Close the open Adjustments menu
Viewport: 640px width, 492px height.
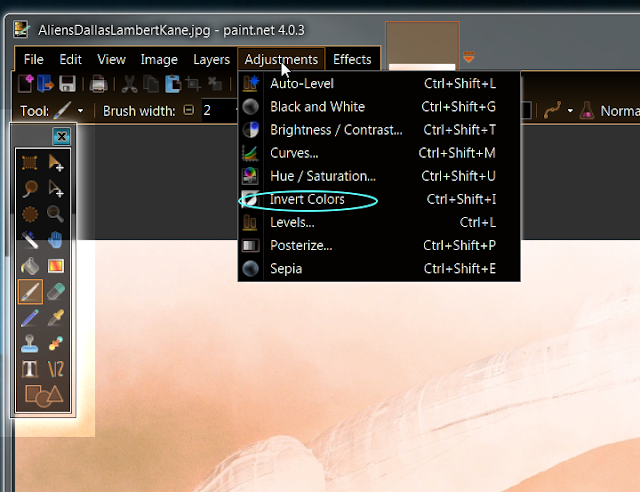coord(281,60)
